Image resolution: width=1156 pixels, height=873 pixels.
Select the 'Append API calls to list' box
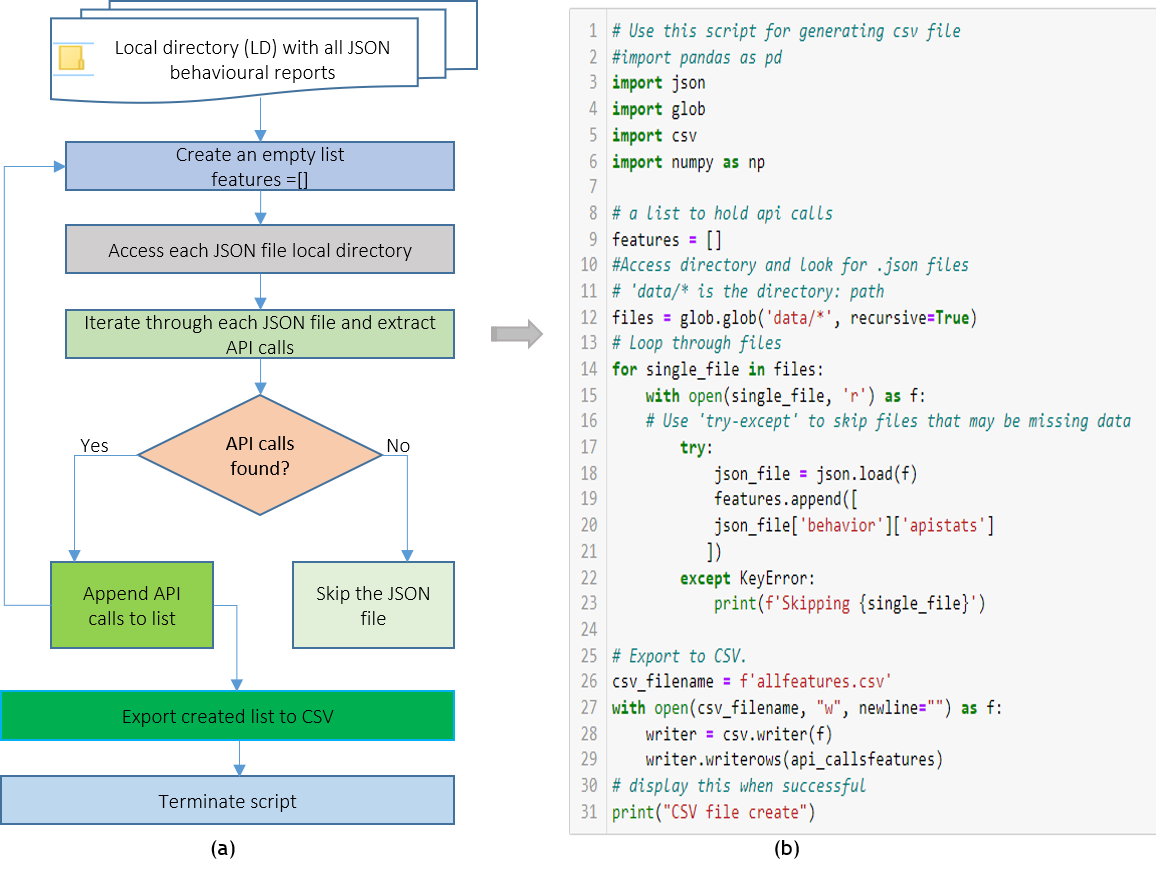pos(132,605)
